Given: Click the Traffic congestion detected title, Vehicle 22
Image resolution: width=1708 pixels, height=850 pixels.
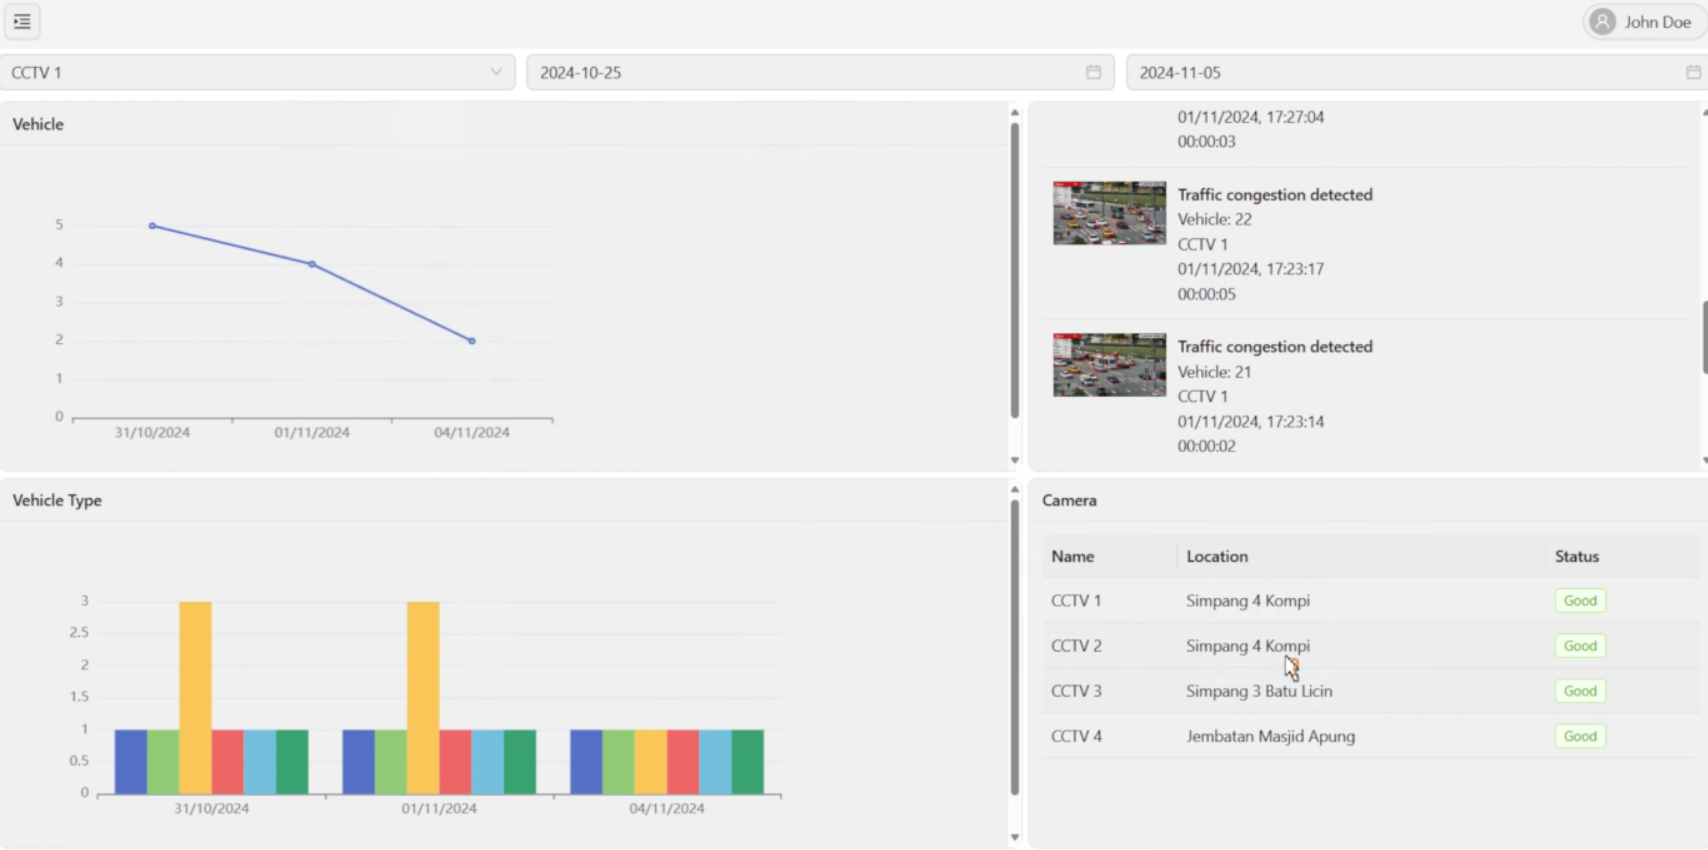Looking at the screenshot, I should [x=1274, y=195].
